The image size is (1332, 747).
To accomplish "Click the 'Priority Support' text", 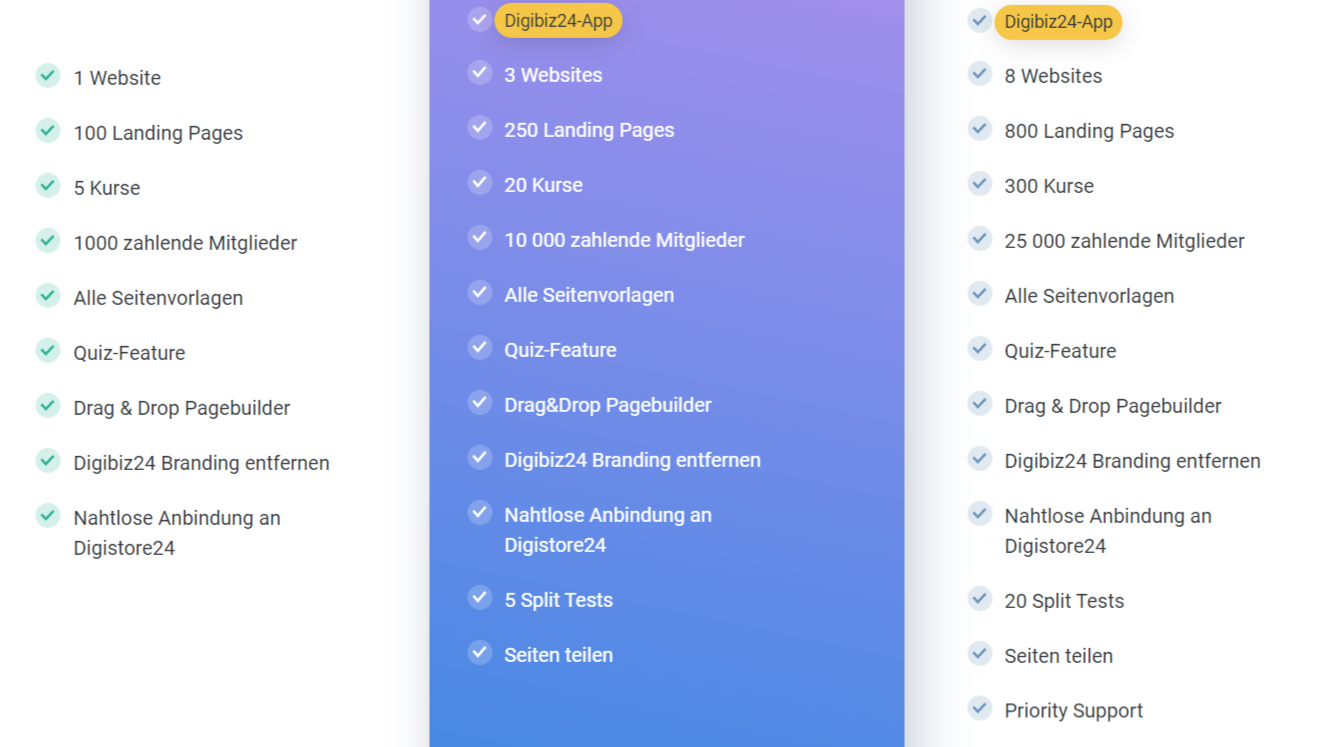I will click(x=1073, y=711).
